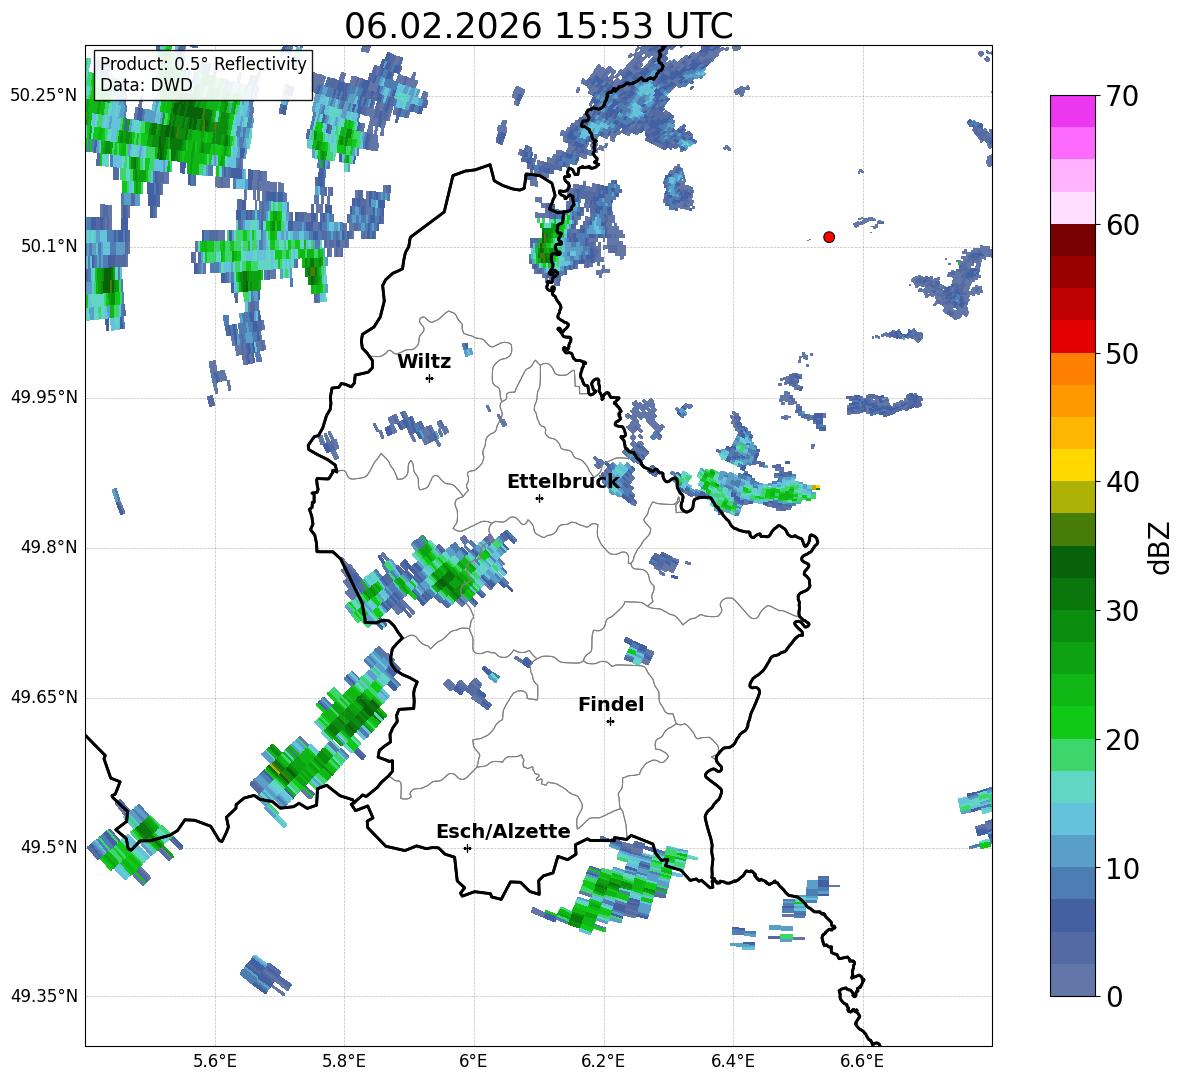Select the Esch/Alzette city label
This screenshot has height=1081, width=1184.
tap(503, 831)
